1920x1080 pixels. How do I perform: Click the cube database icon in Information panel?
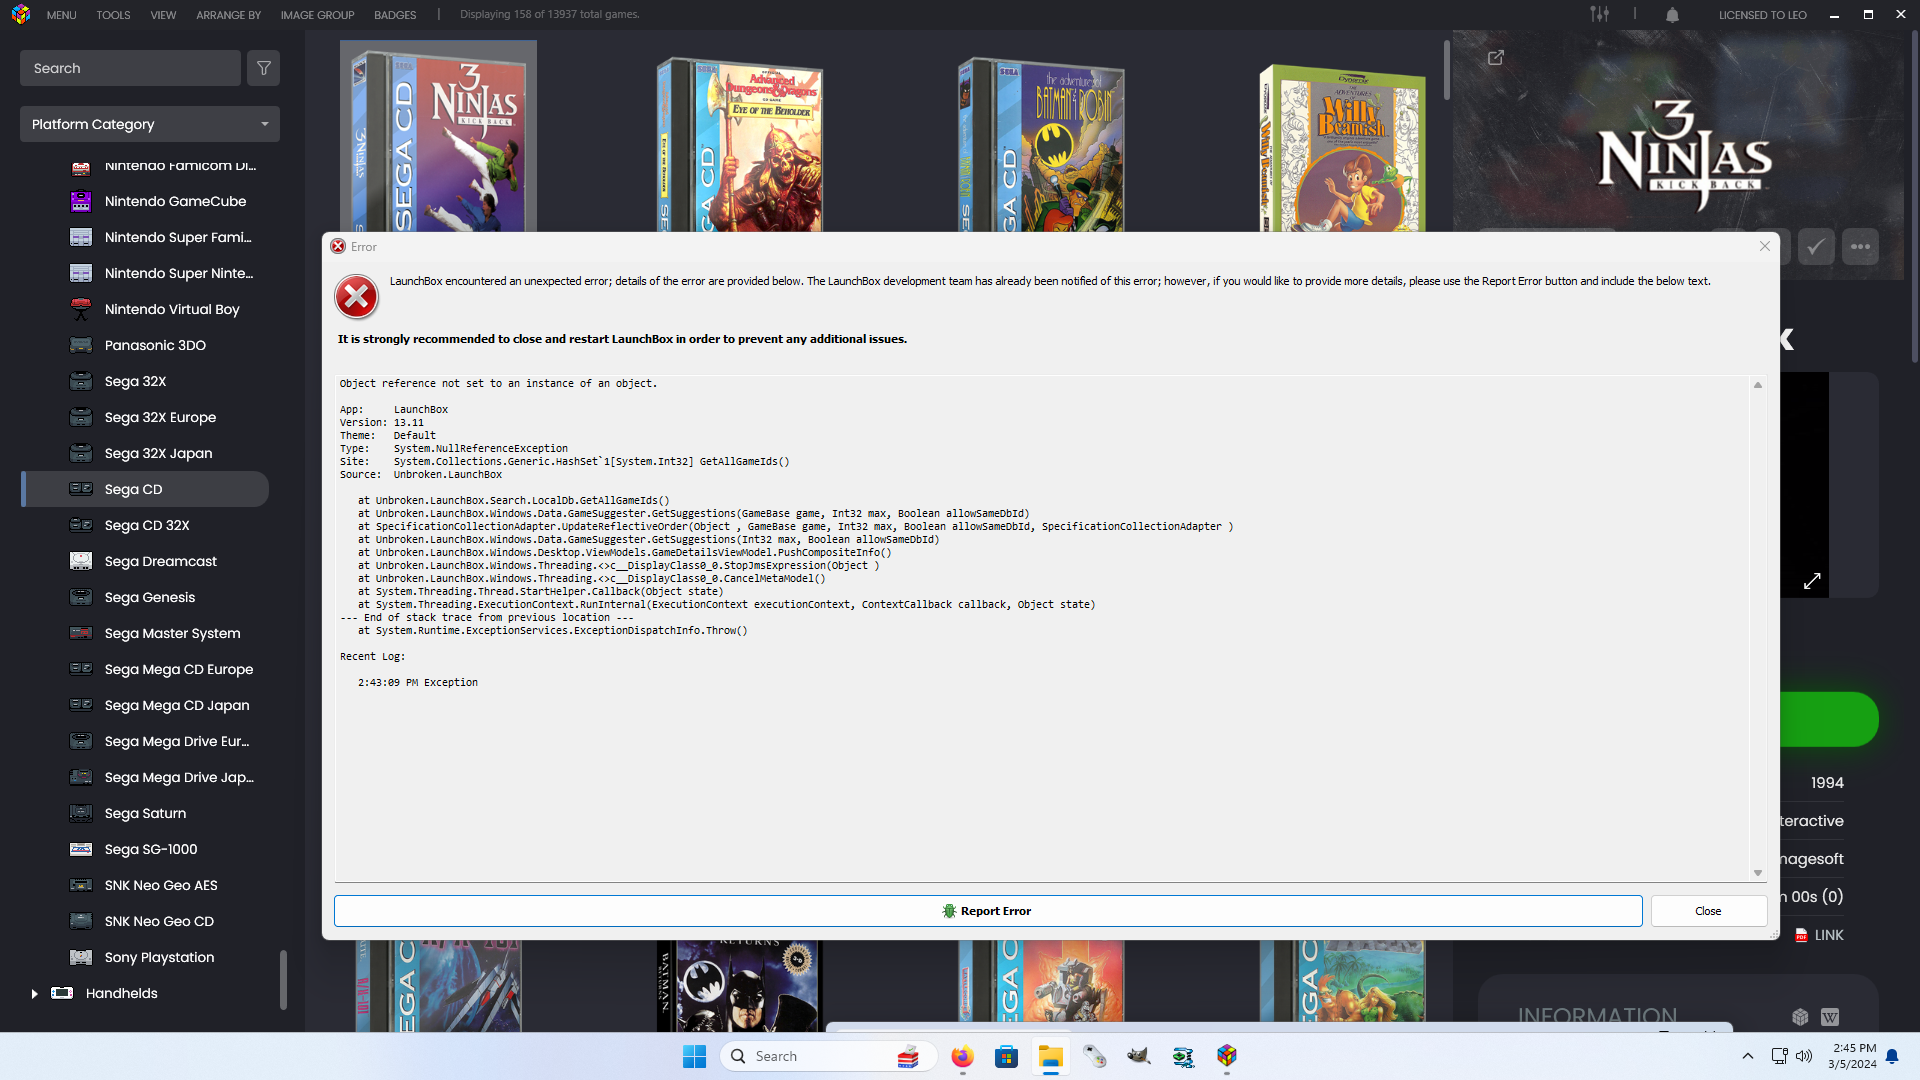1800,1017
